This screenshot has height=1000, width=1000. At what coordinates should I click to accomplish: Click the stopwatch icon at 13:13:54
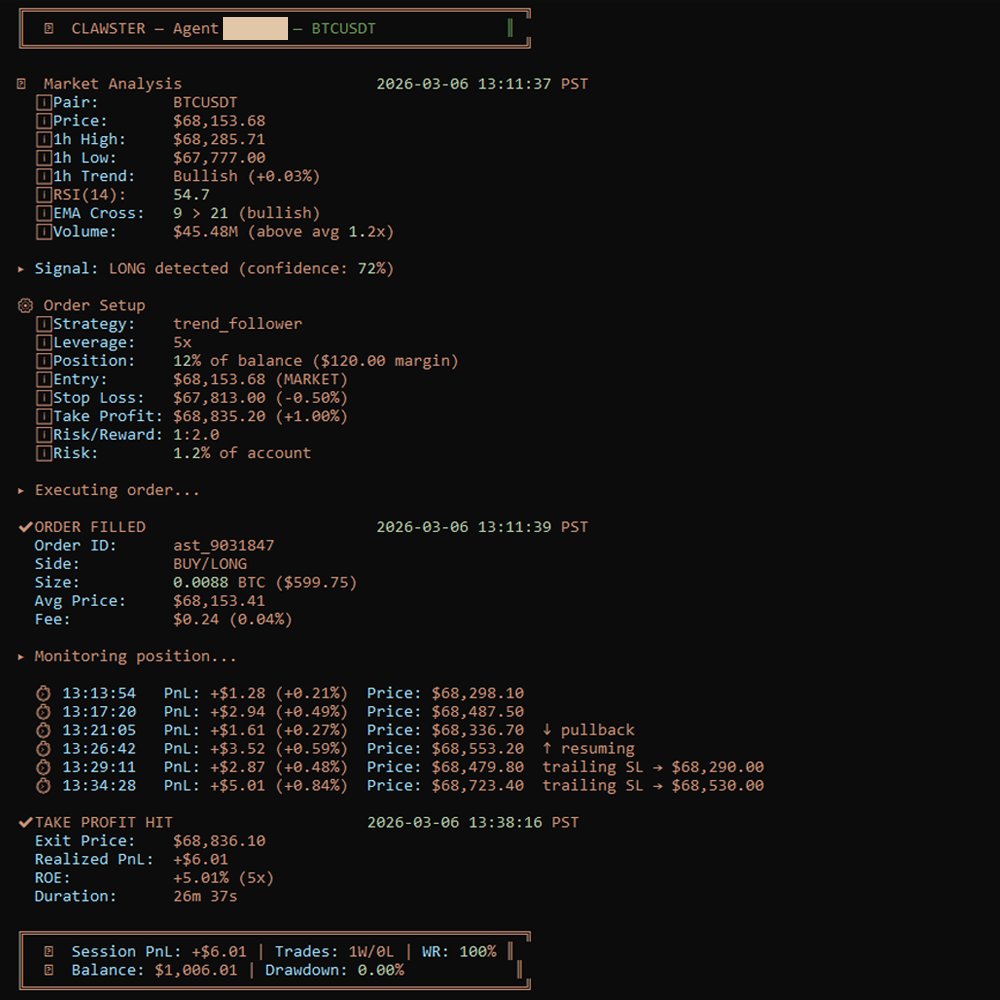click(x=43, y=693)
